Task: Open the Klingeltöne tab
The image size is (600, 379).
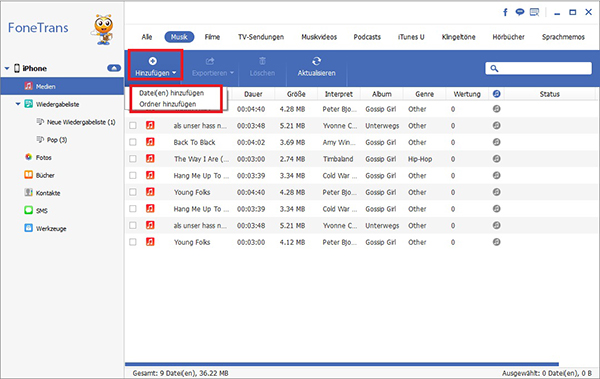Action: click(458, 37)
